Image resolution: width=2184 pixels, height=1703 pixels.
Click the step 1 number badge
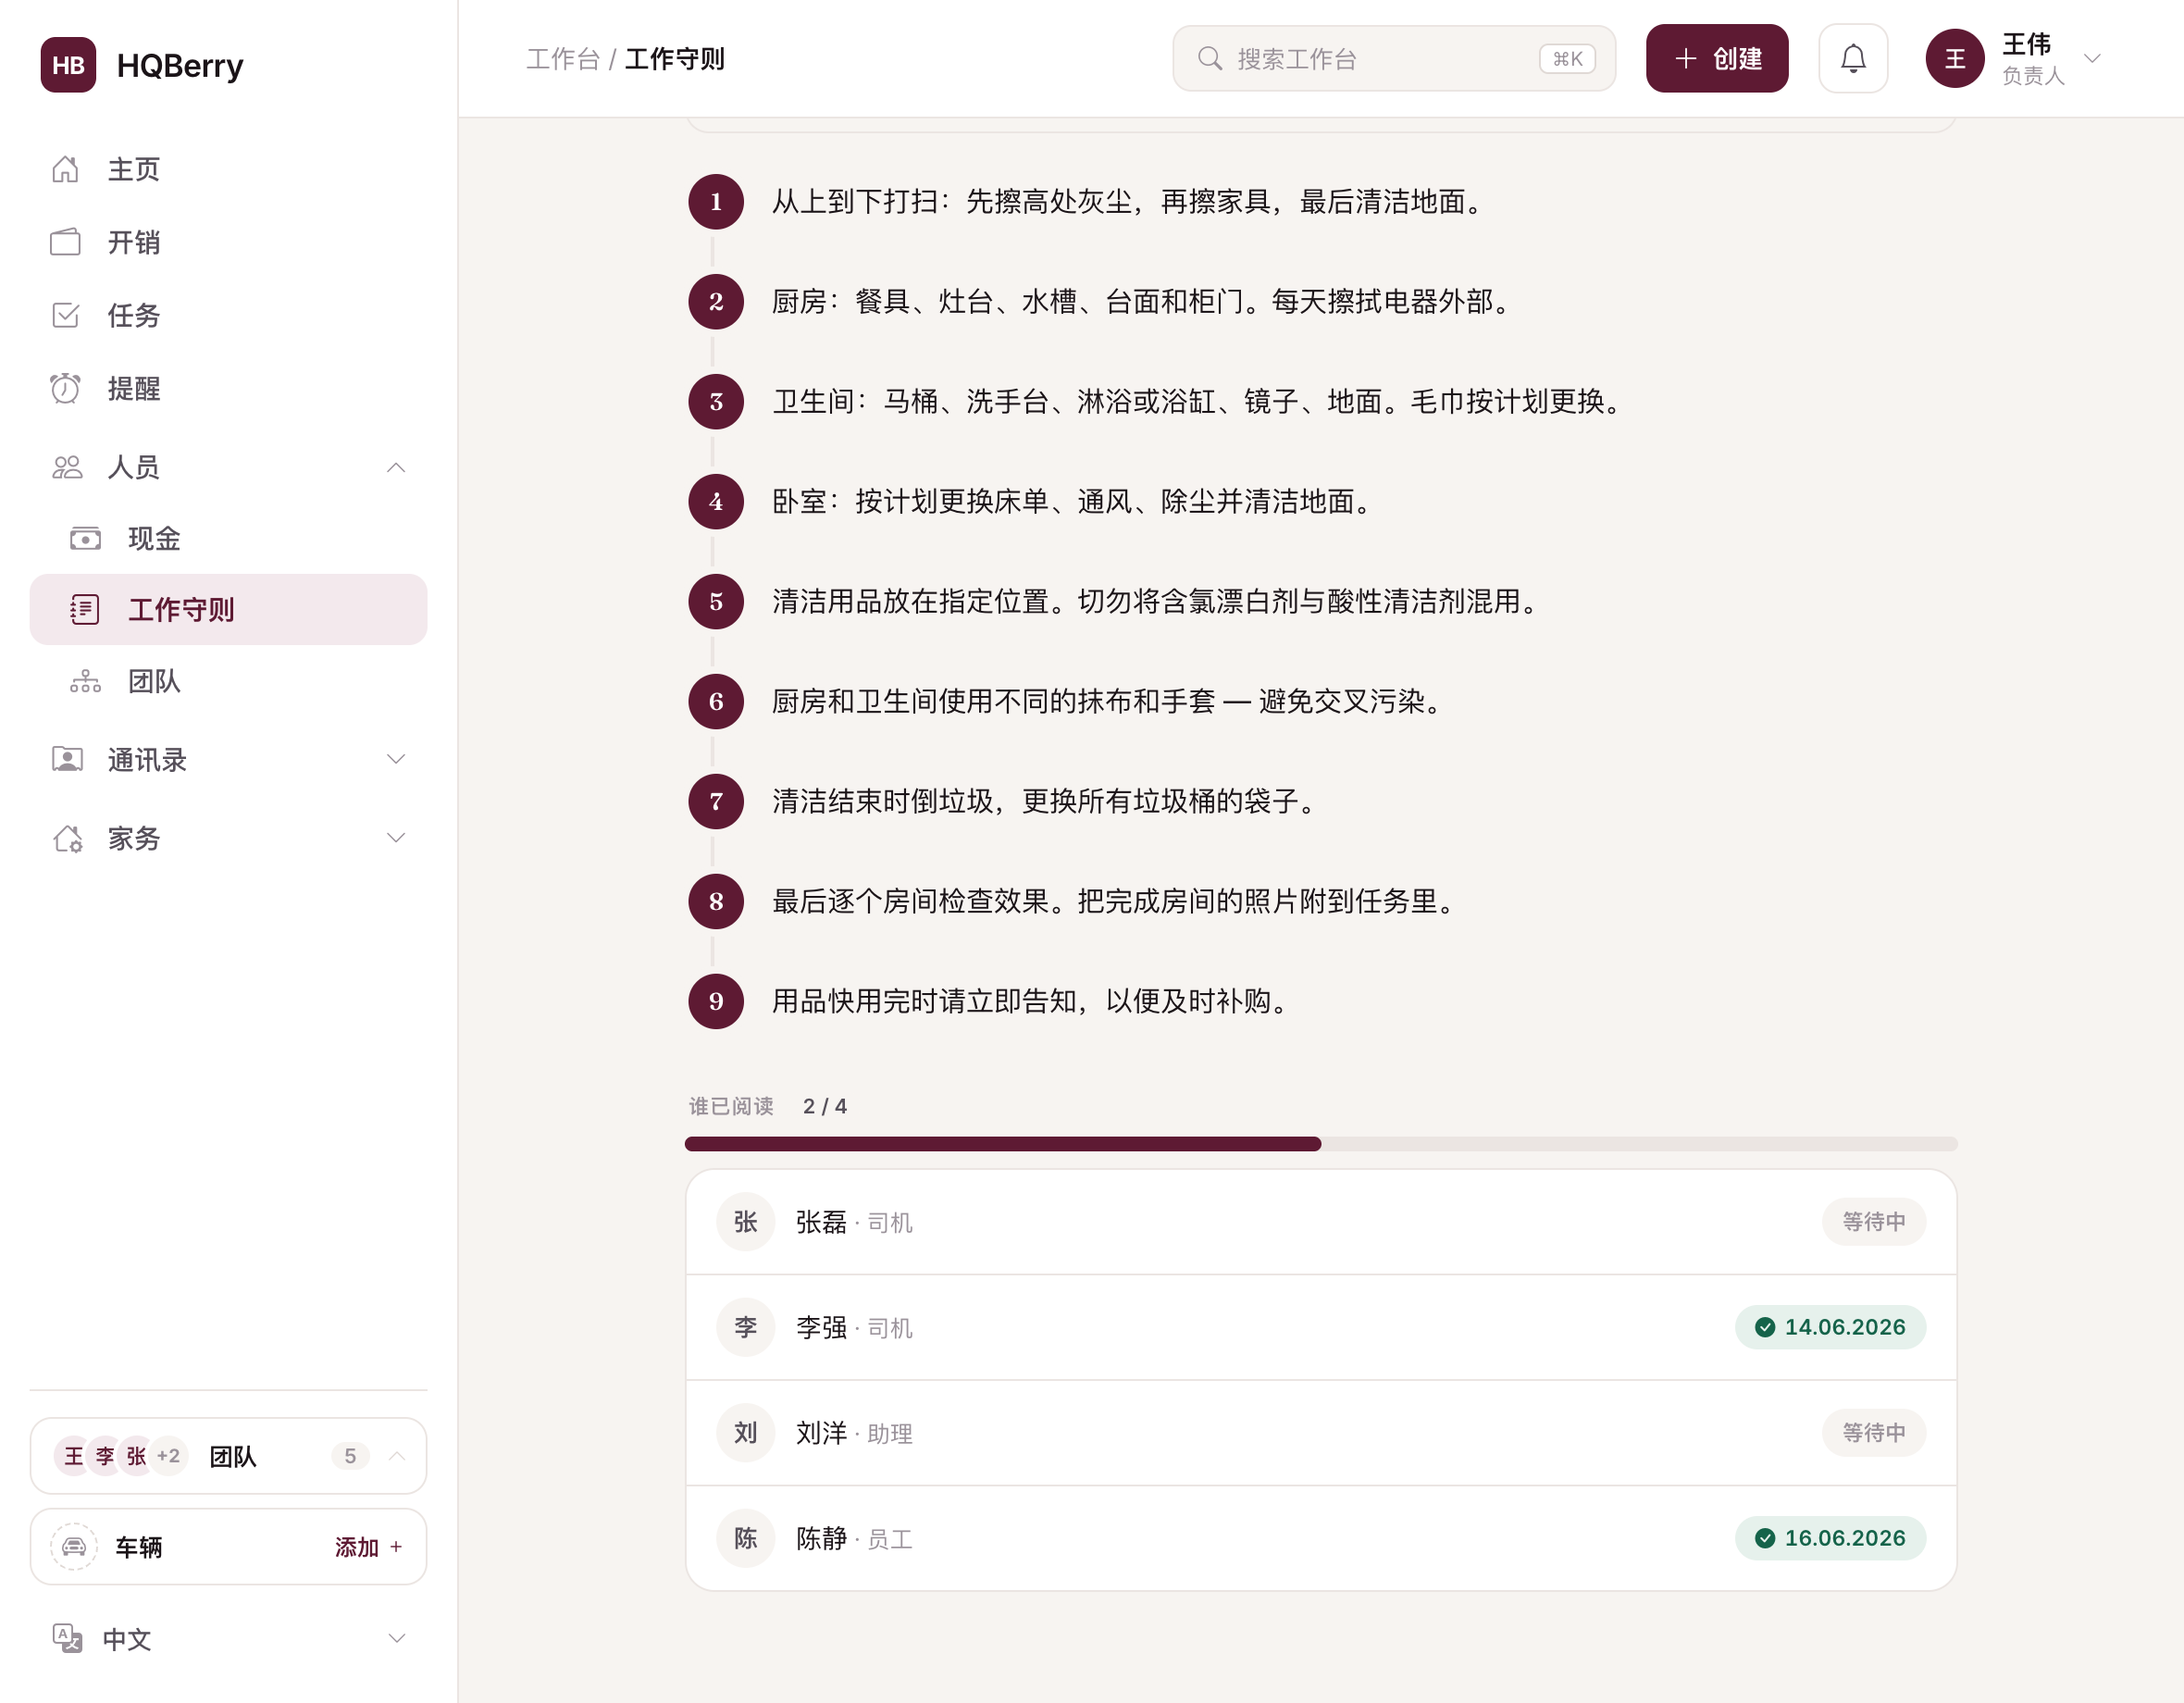click(x=716, y=201)
